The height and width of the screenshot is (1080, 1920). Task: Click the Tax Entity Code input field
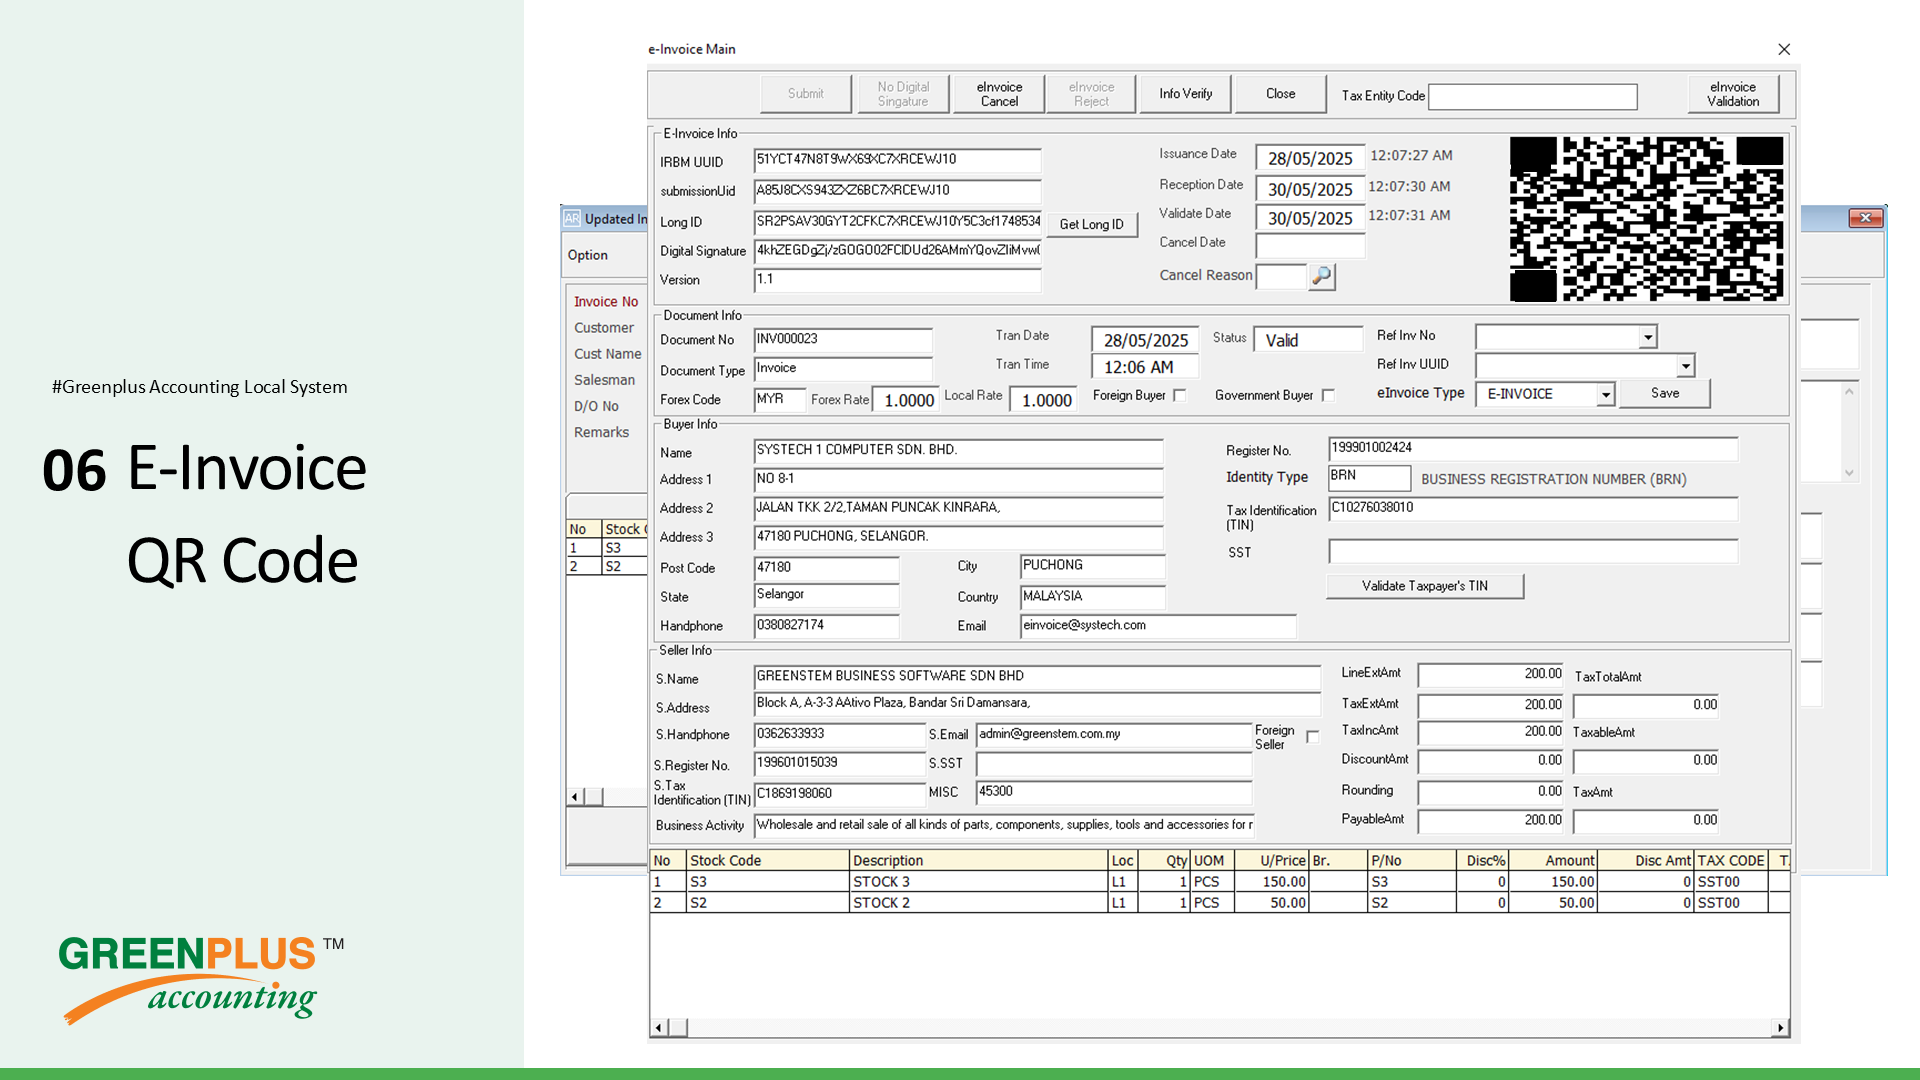[x=1533, y=96]
